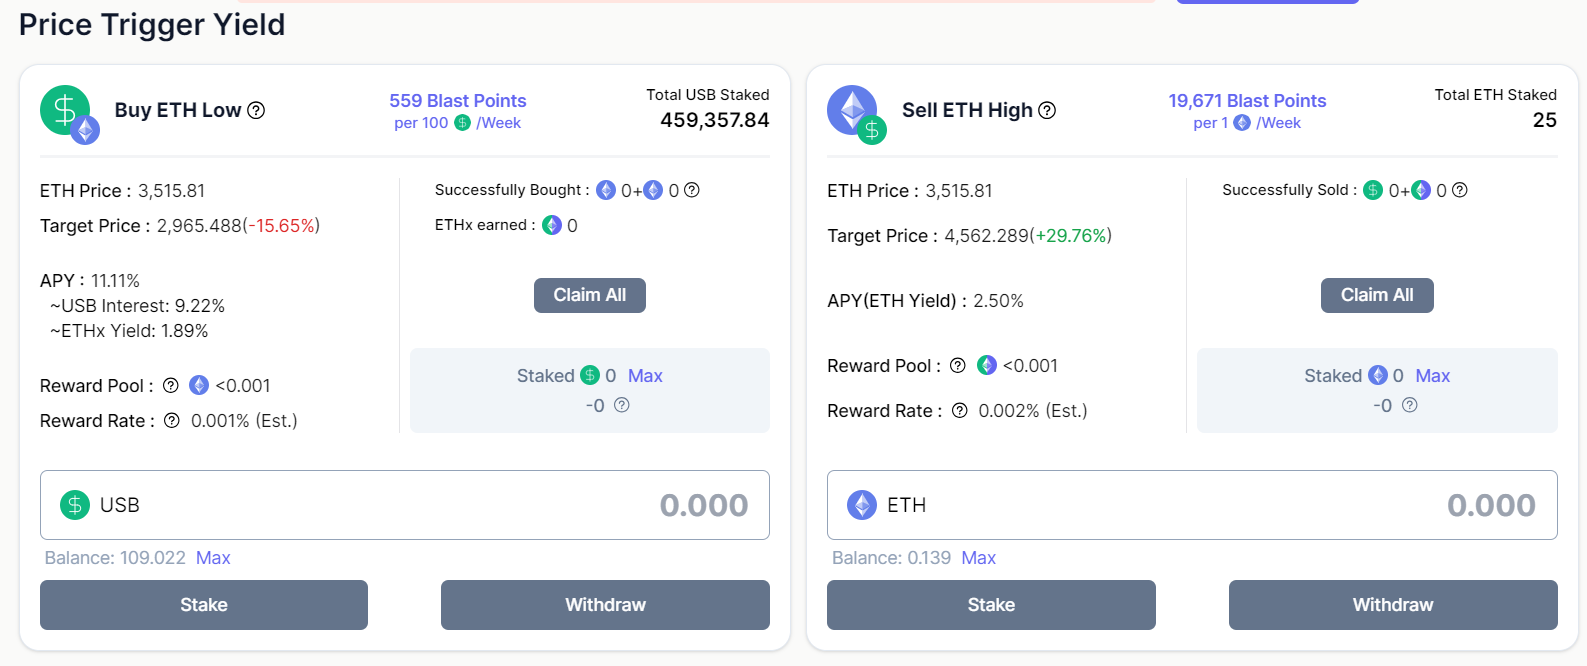1587x666 pixels.
Task: Click help icon next to Buy ETH Low
Action: [256, 110]
